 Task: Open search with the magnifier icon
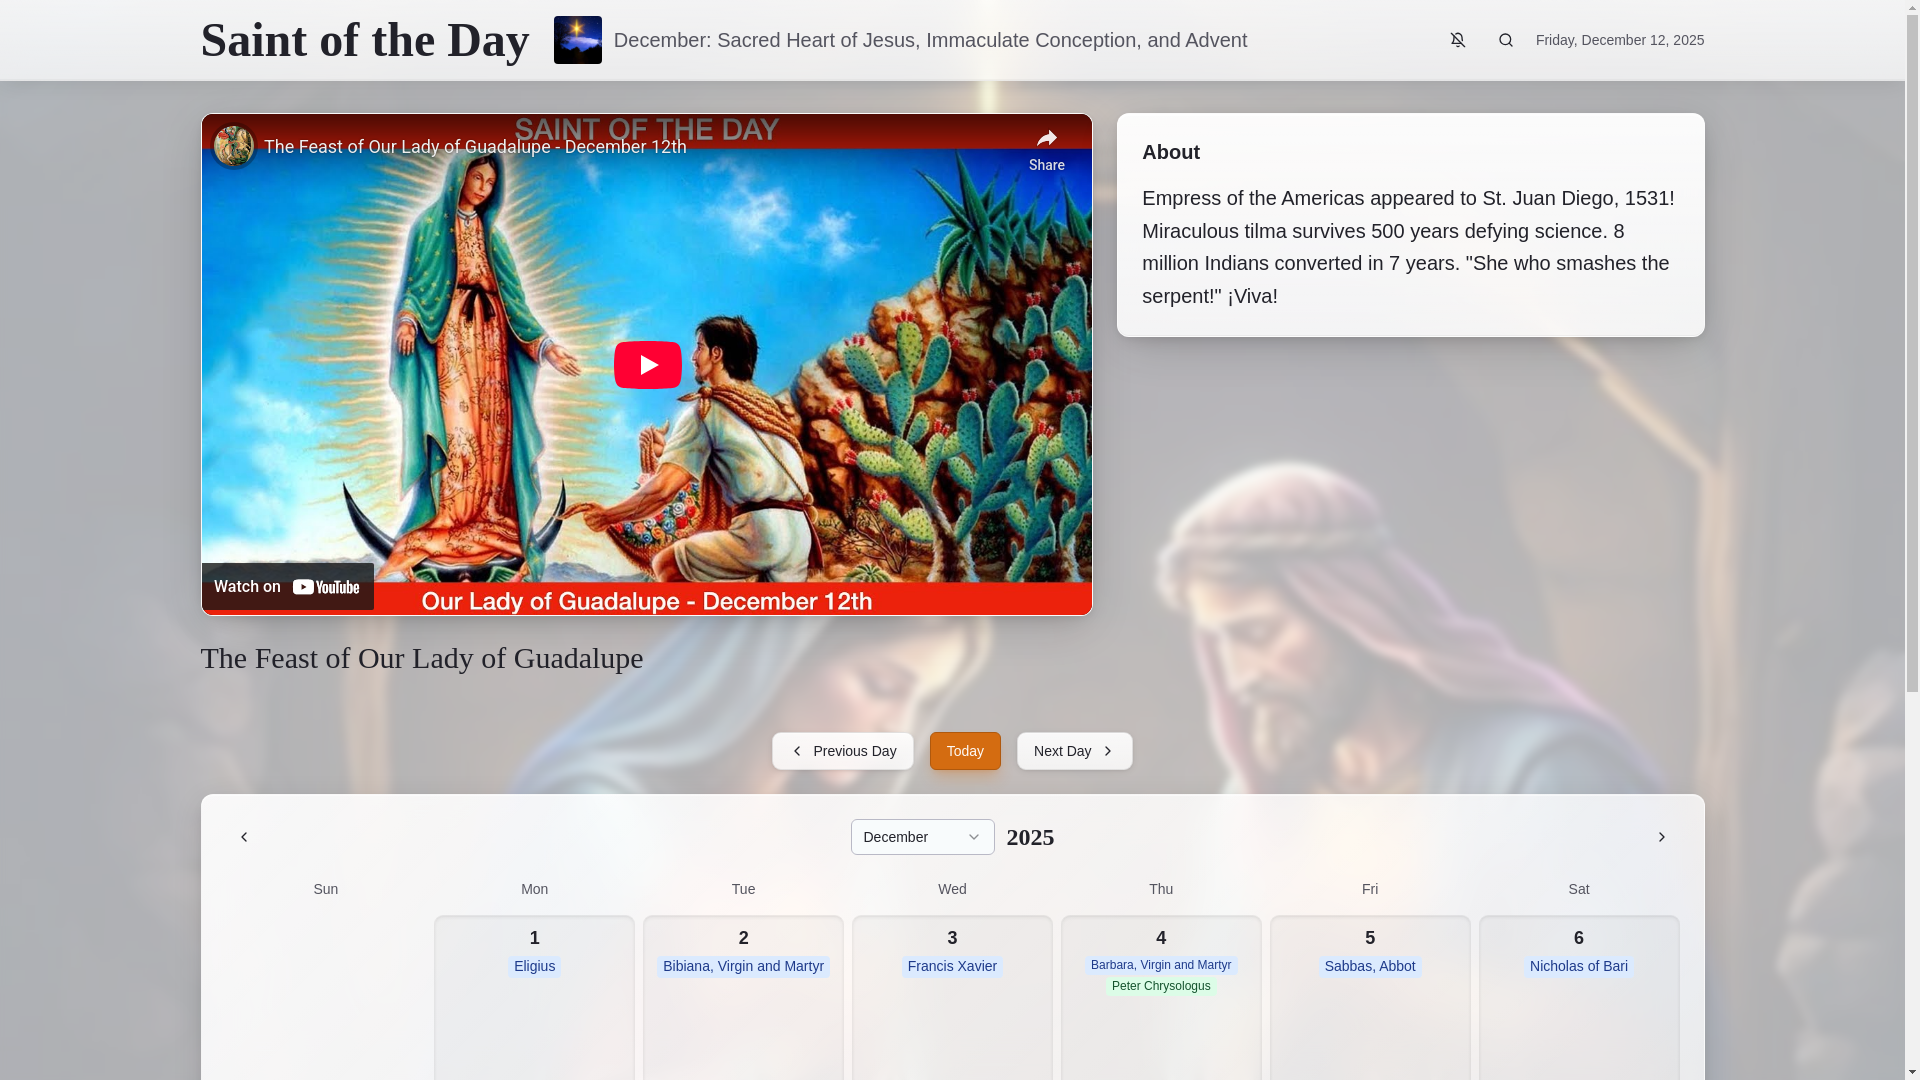tap(1505, 40)
